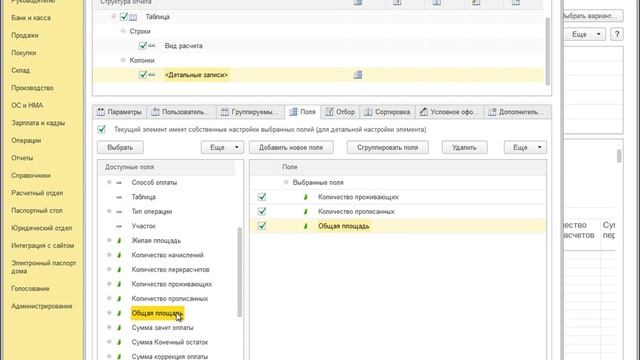640x360 pixels.
Task: Open Еще dropdown next to Выбрать
Action: pyautogui.click(x=222, y=147)
